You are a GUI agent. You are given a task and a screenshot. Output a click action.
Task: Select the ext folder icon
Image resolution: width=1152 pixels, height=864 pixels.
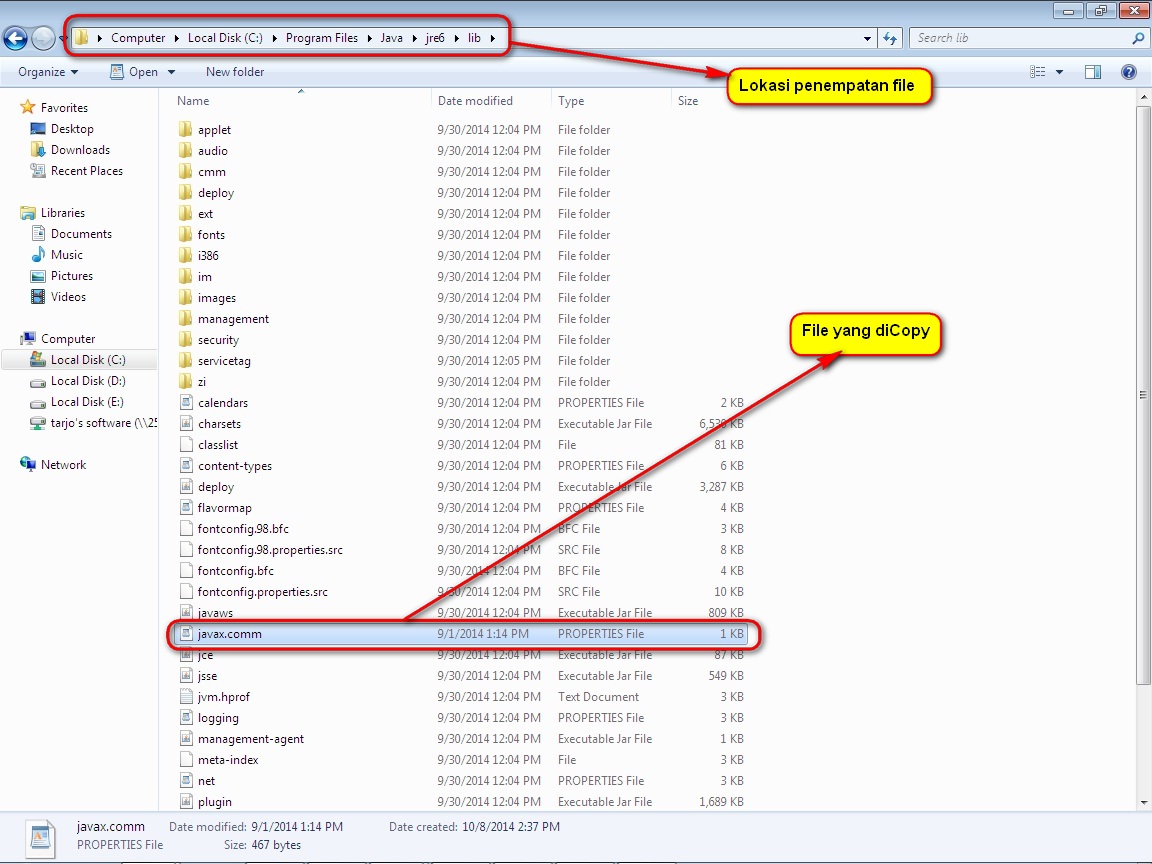click(185, 214)
